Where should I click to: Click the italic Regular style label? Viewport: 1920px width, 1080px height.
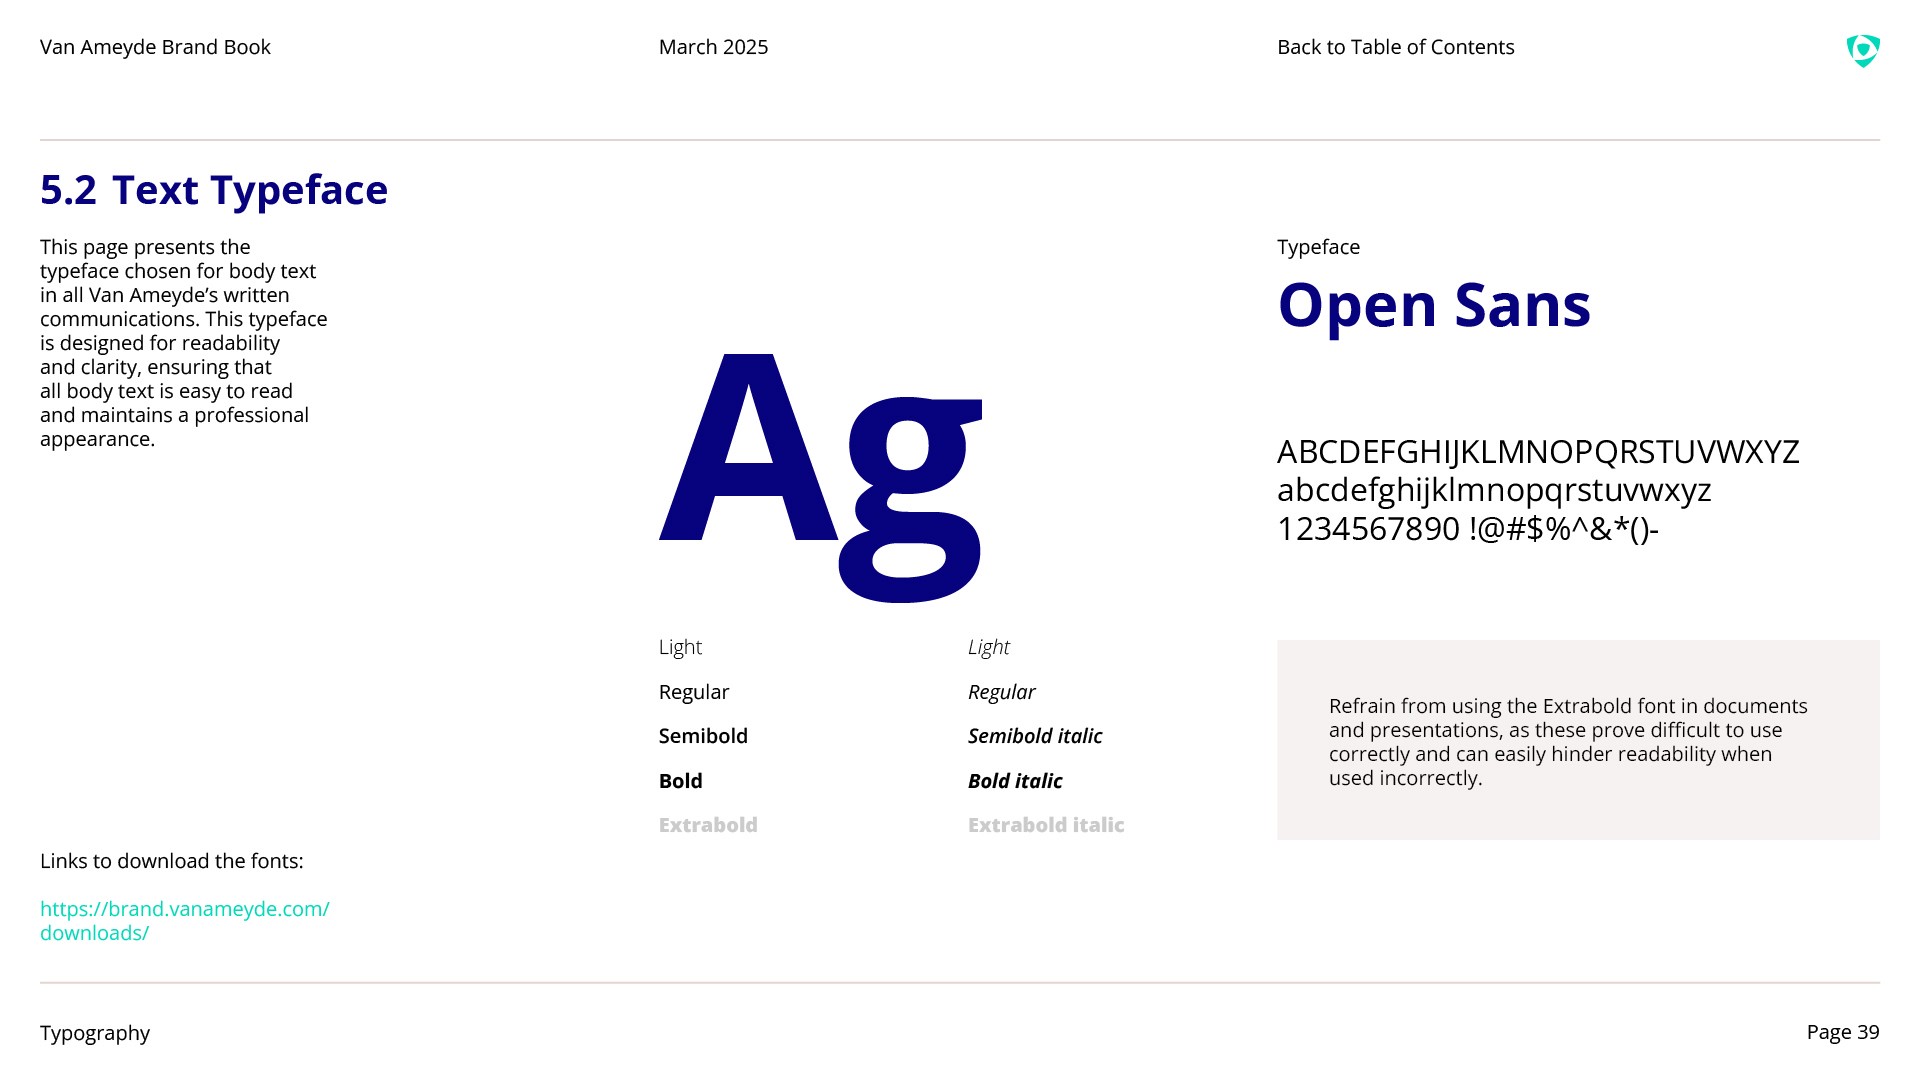coord(1001,692)
